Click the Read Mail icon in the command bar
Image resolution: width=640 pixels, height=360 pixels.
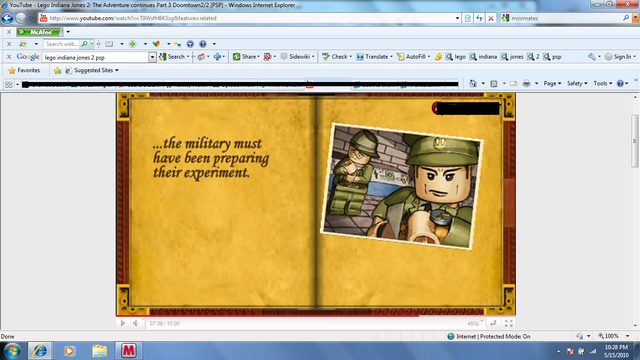tap(513, 83)
